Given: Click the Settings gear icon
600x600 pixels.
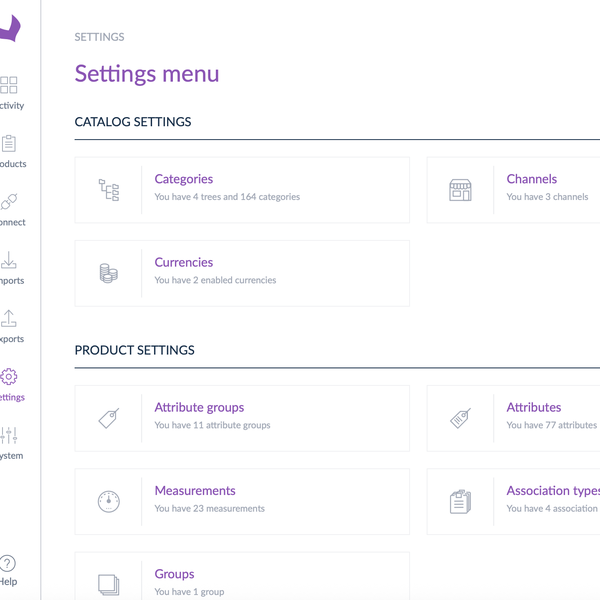Looking at the screenshot, I should [9, 377].
